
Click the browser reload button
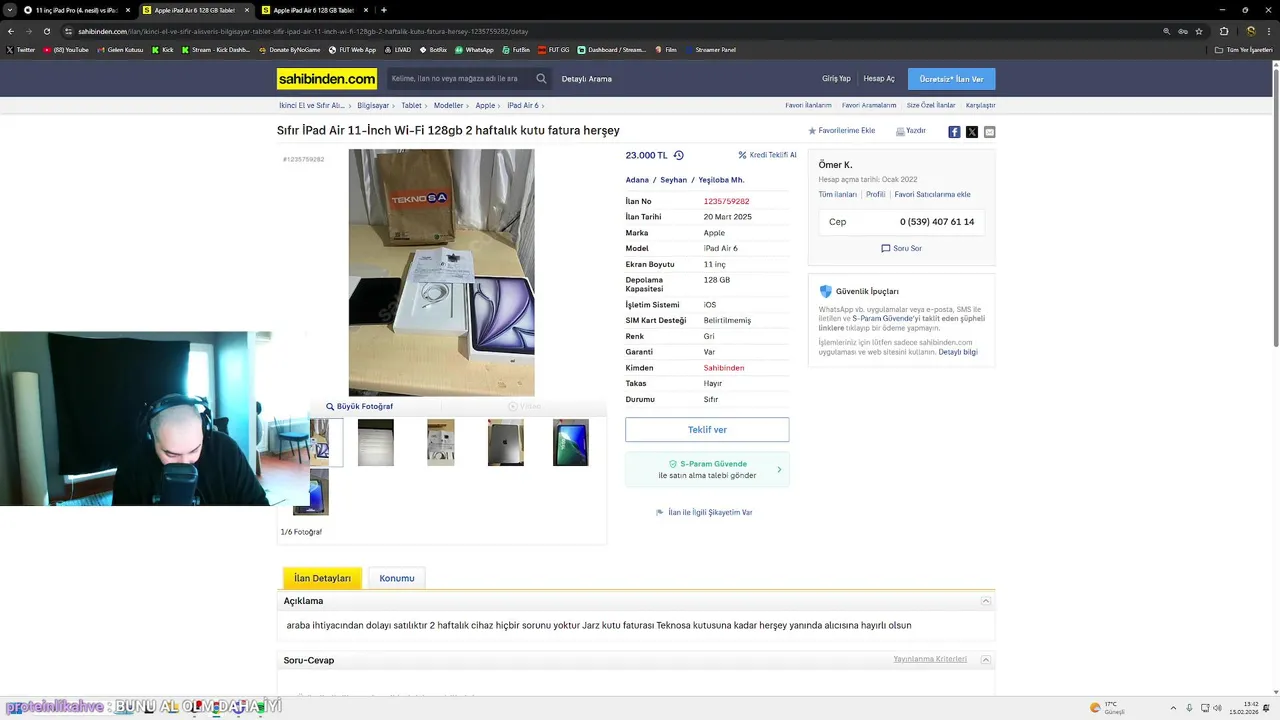(x=46, y=31)
